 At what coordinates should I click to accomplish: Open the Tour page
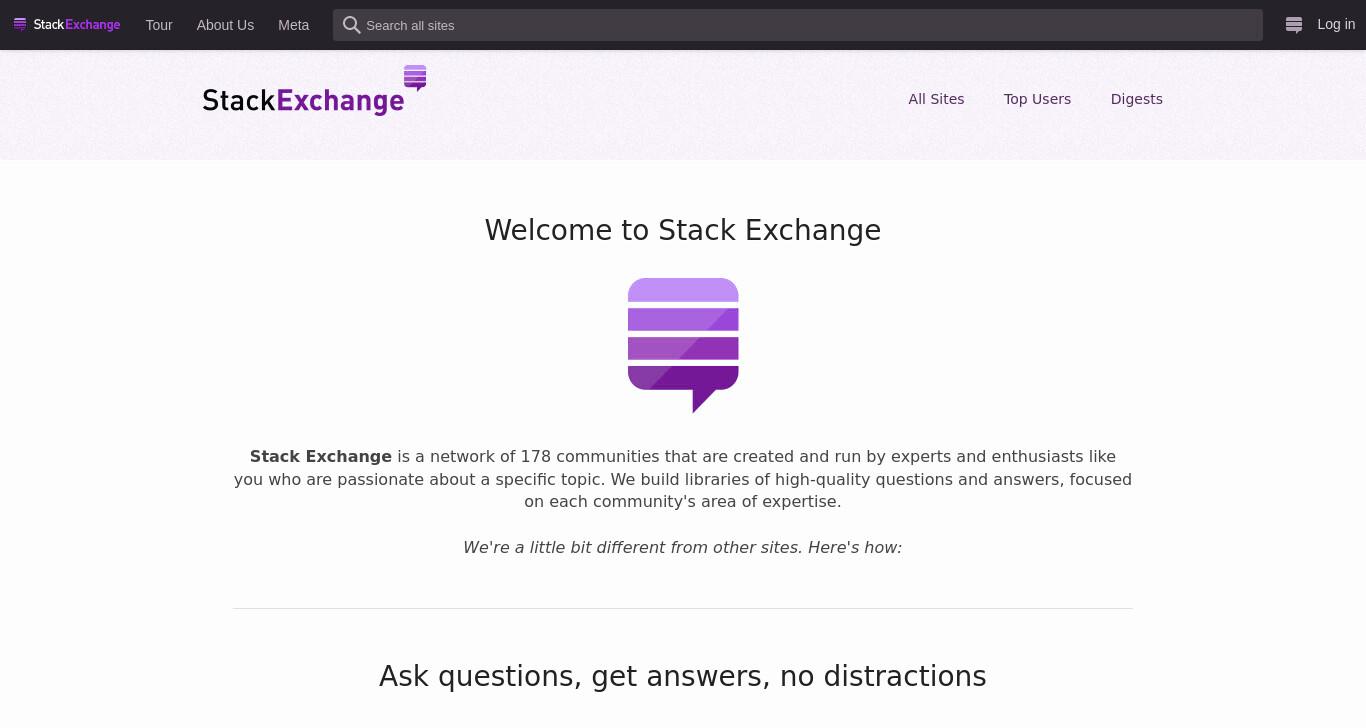(159, 25)
